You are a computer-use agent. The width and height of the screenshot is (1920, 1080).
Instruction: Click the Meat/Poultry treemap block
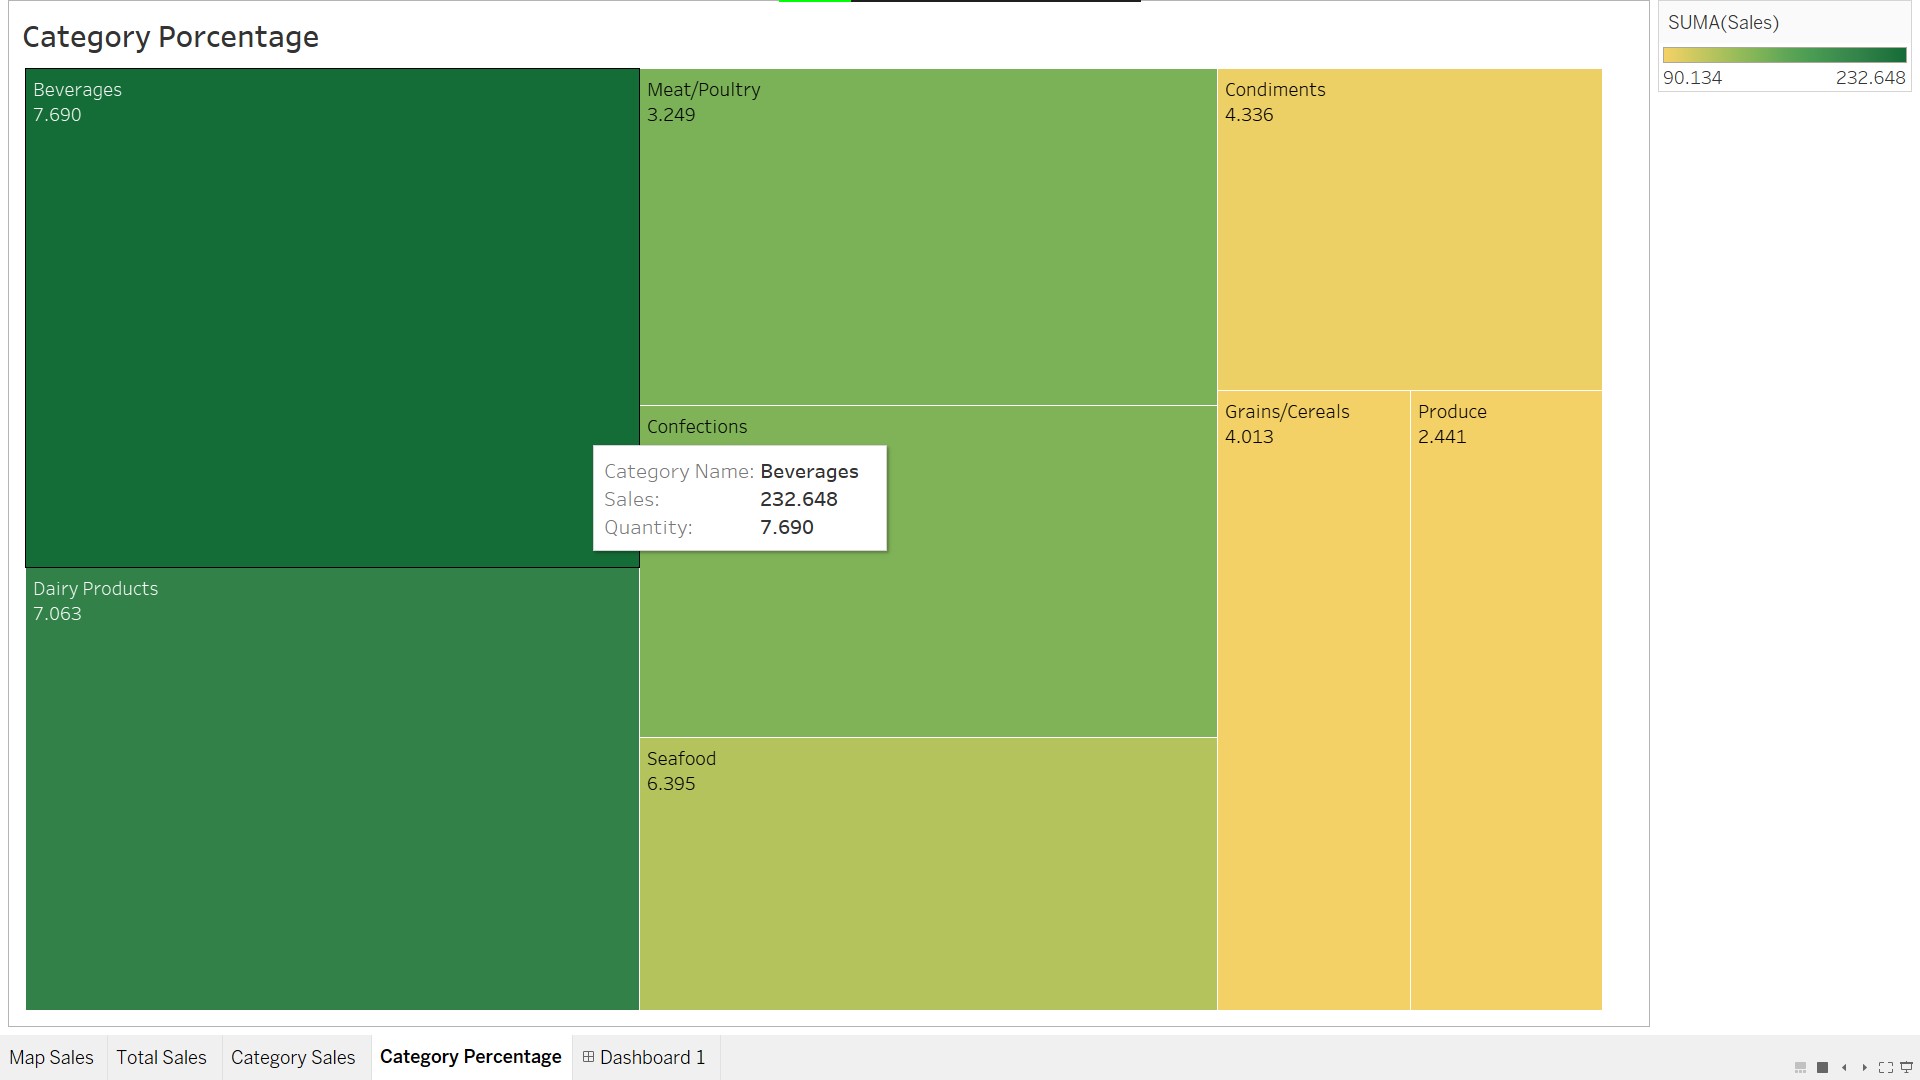pyautogui.click(x=928, y=237)
